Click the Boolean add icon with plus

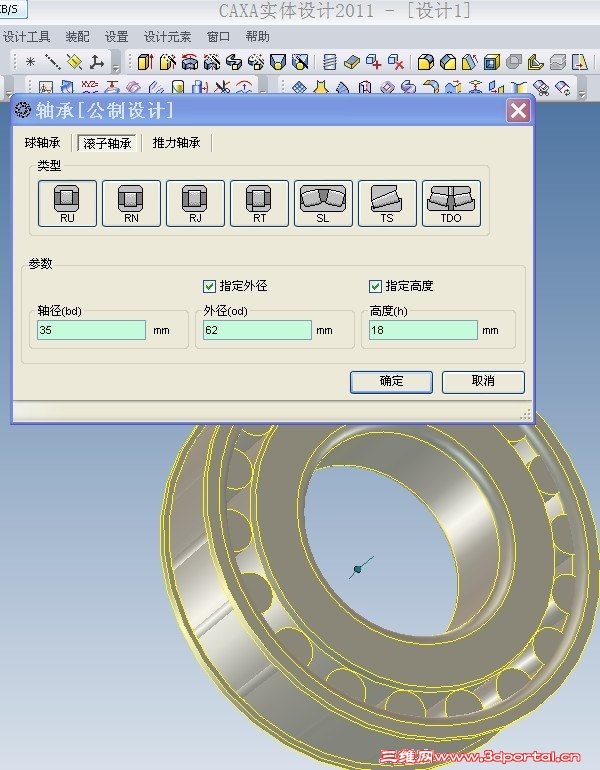374,62
